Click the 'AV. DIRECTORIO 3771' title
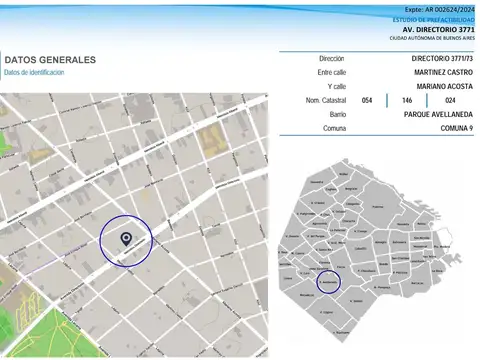Viewport: 480px width, 360px height. [x=439, y=29]
